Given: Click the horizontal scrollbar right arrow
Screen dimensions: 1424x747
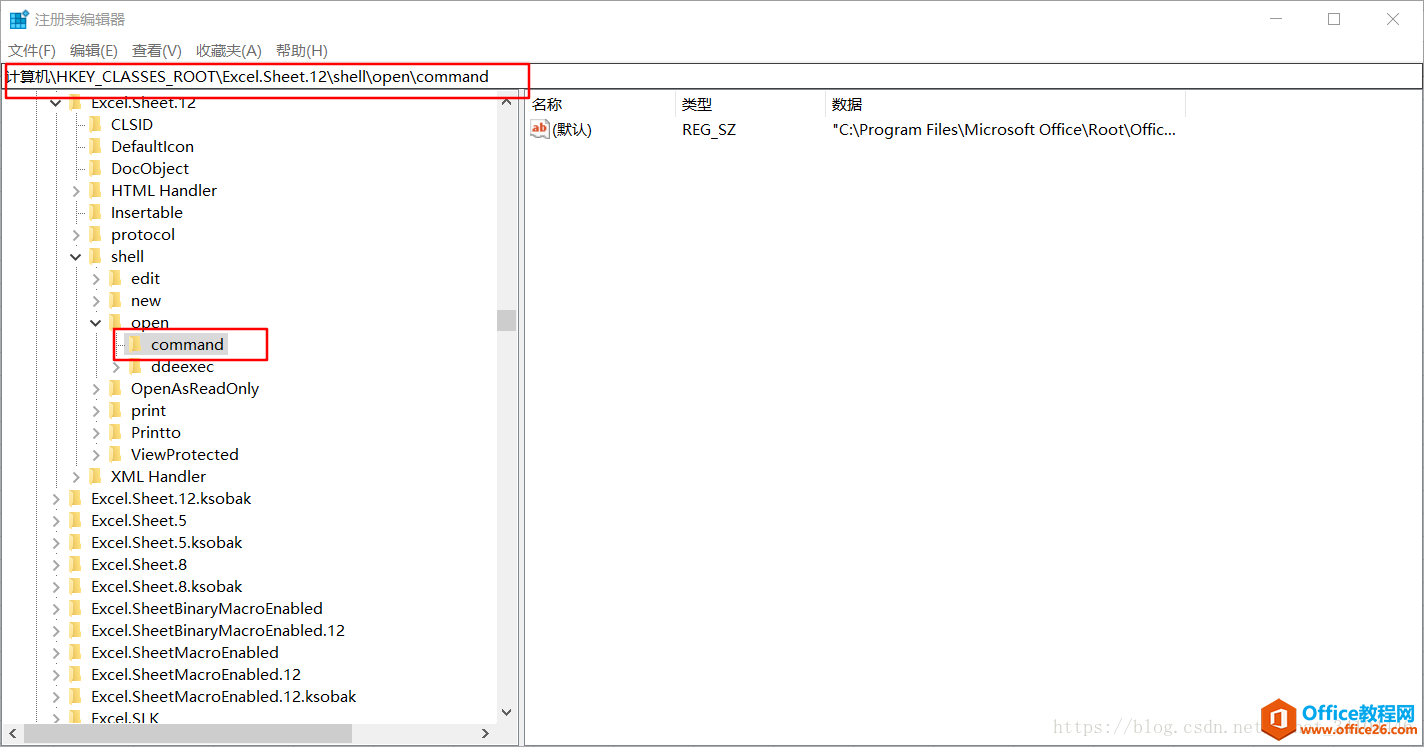Looking at the screenshot, I should tap(486, 733).
